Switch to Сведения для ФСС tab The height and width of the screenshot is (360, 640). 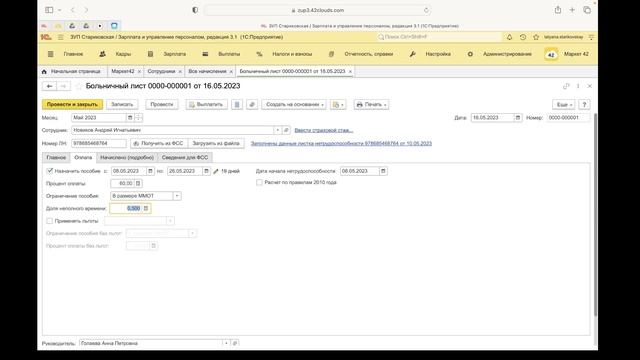(185, 157)
